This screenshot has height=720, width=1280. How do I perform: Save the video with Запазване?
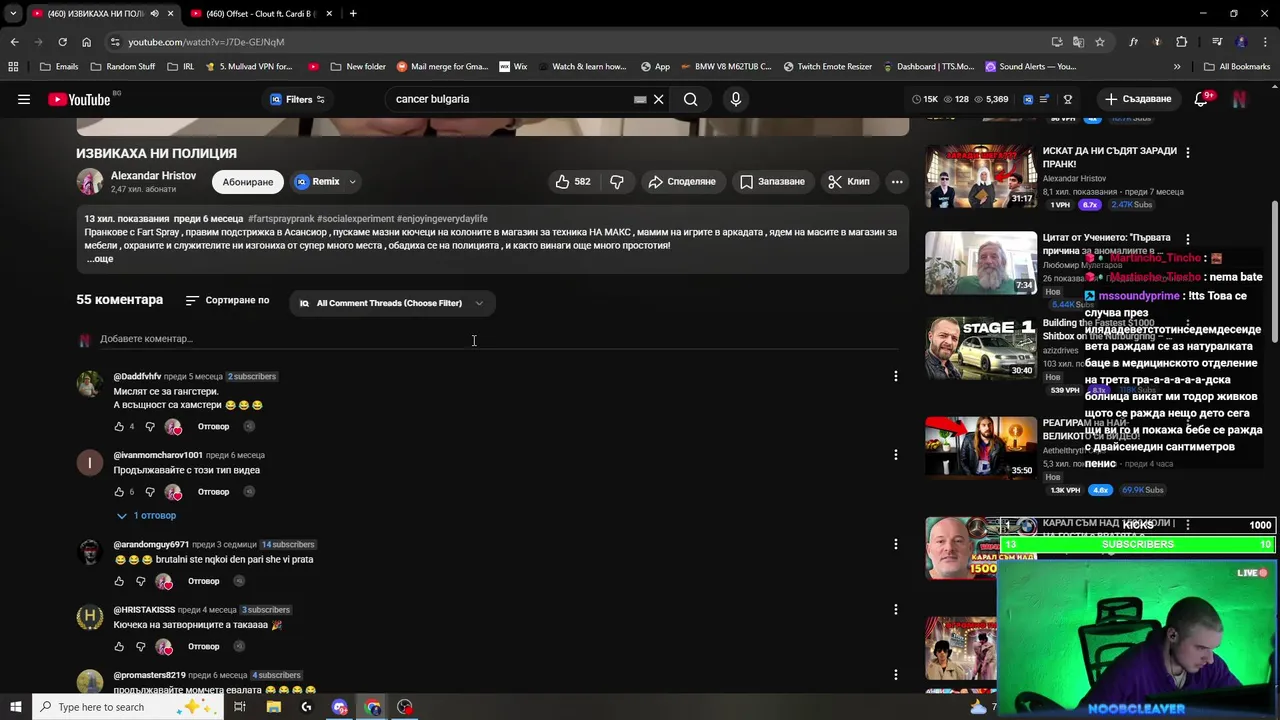772,182
